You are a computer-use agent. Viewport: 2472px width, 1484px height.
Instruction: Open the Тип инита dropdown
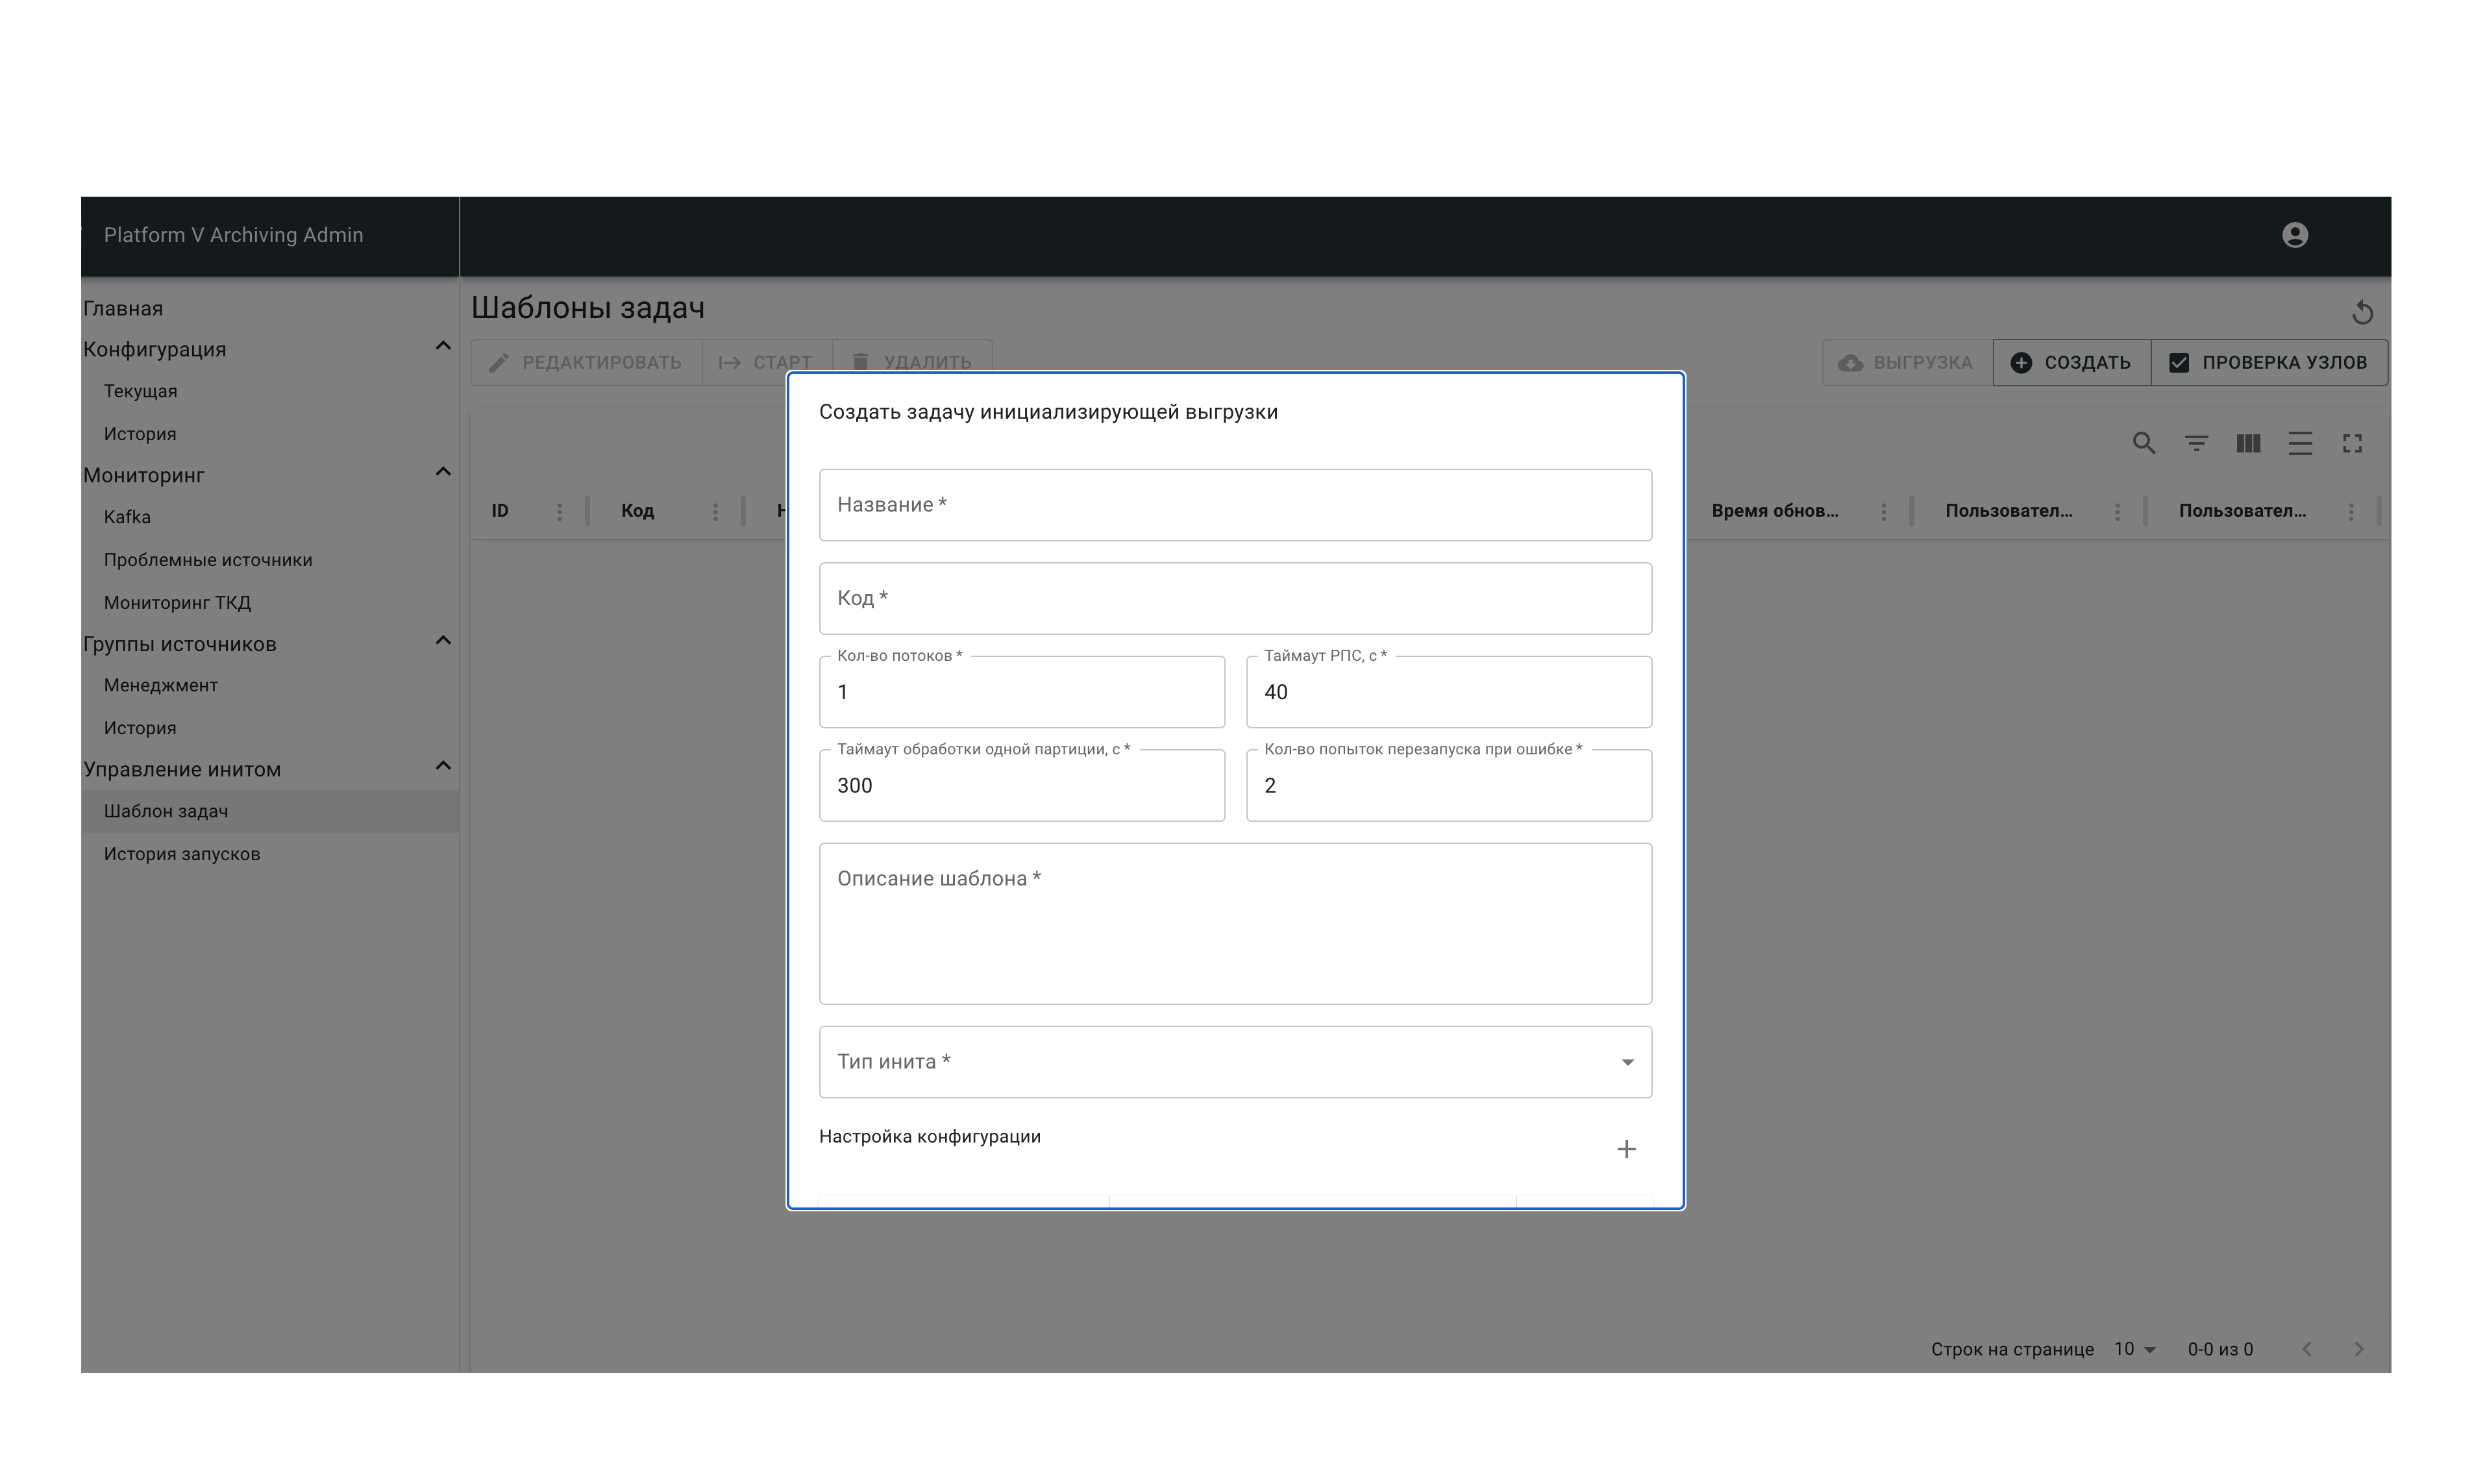click(x=1235, y=1062)
